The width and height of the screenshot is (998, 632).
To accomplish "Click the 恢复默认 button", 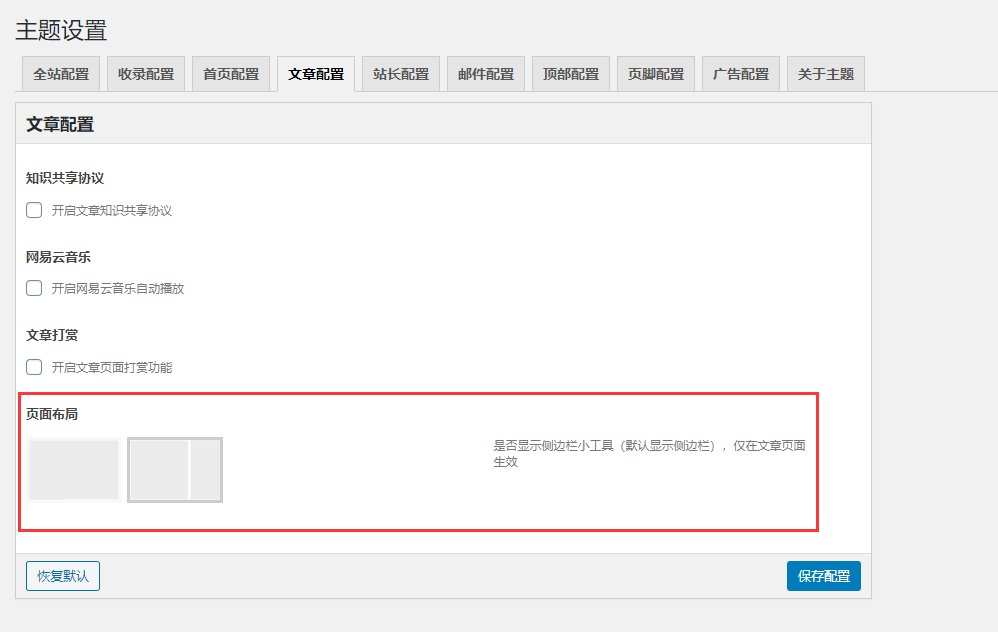I will click(62, 576).
